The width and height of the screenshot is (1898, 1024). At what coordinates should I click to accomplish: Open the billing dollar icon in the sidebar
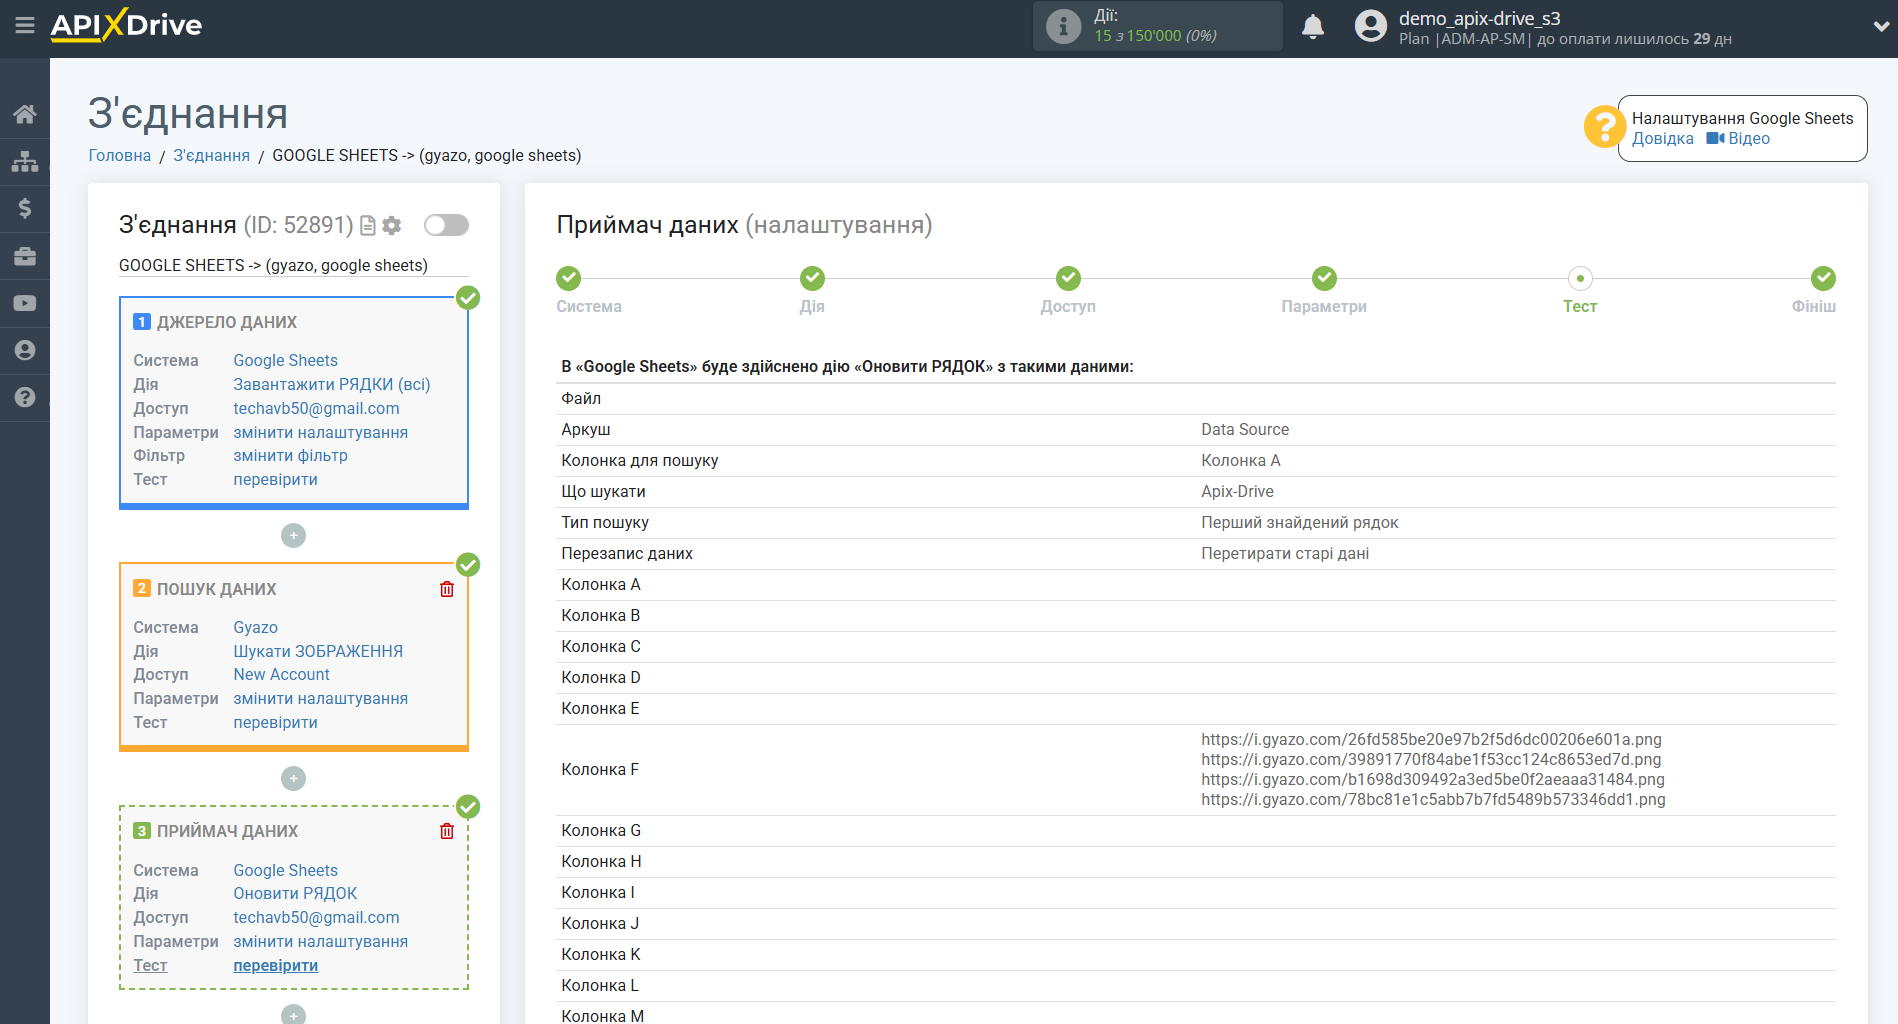pos(25,208)
